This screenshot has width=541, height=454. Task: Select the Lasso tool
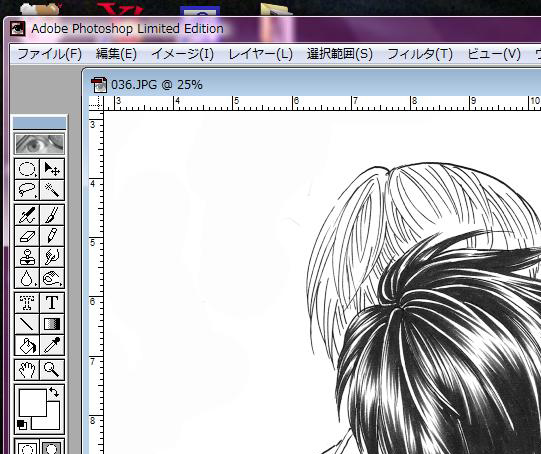[27, 190]
